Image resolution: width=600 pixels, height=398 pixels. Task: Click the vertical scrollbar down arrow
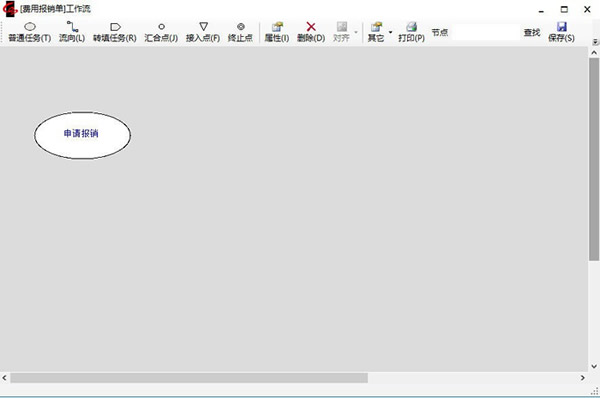coord(594,366)
